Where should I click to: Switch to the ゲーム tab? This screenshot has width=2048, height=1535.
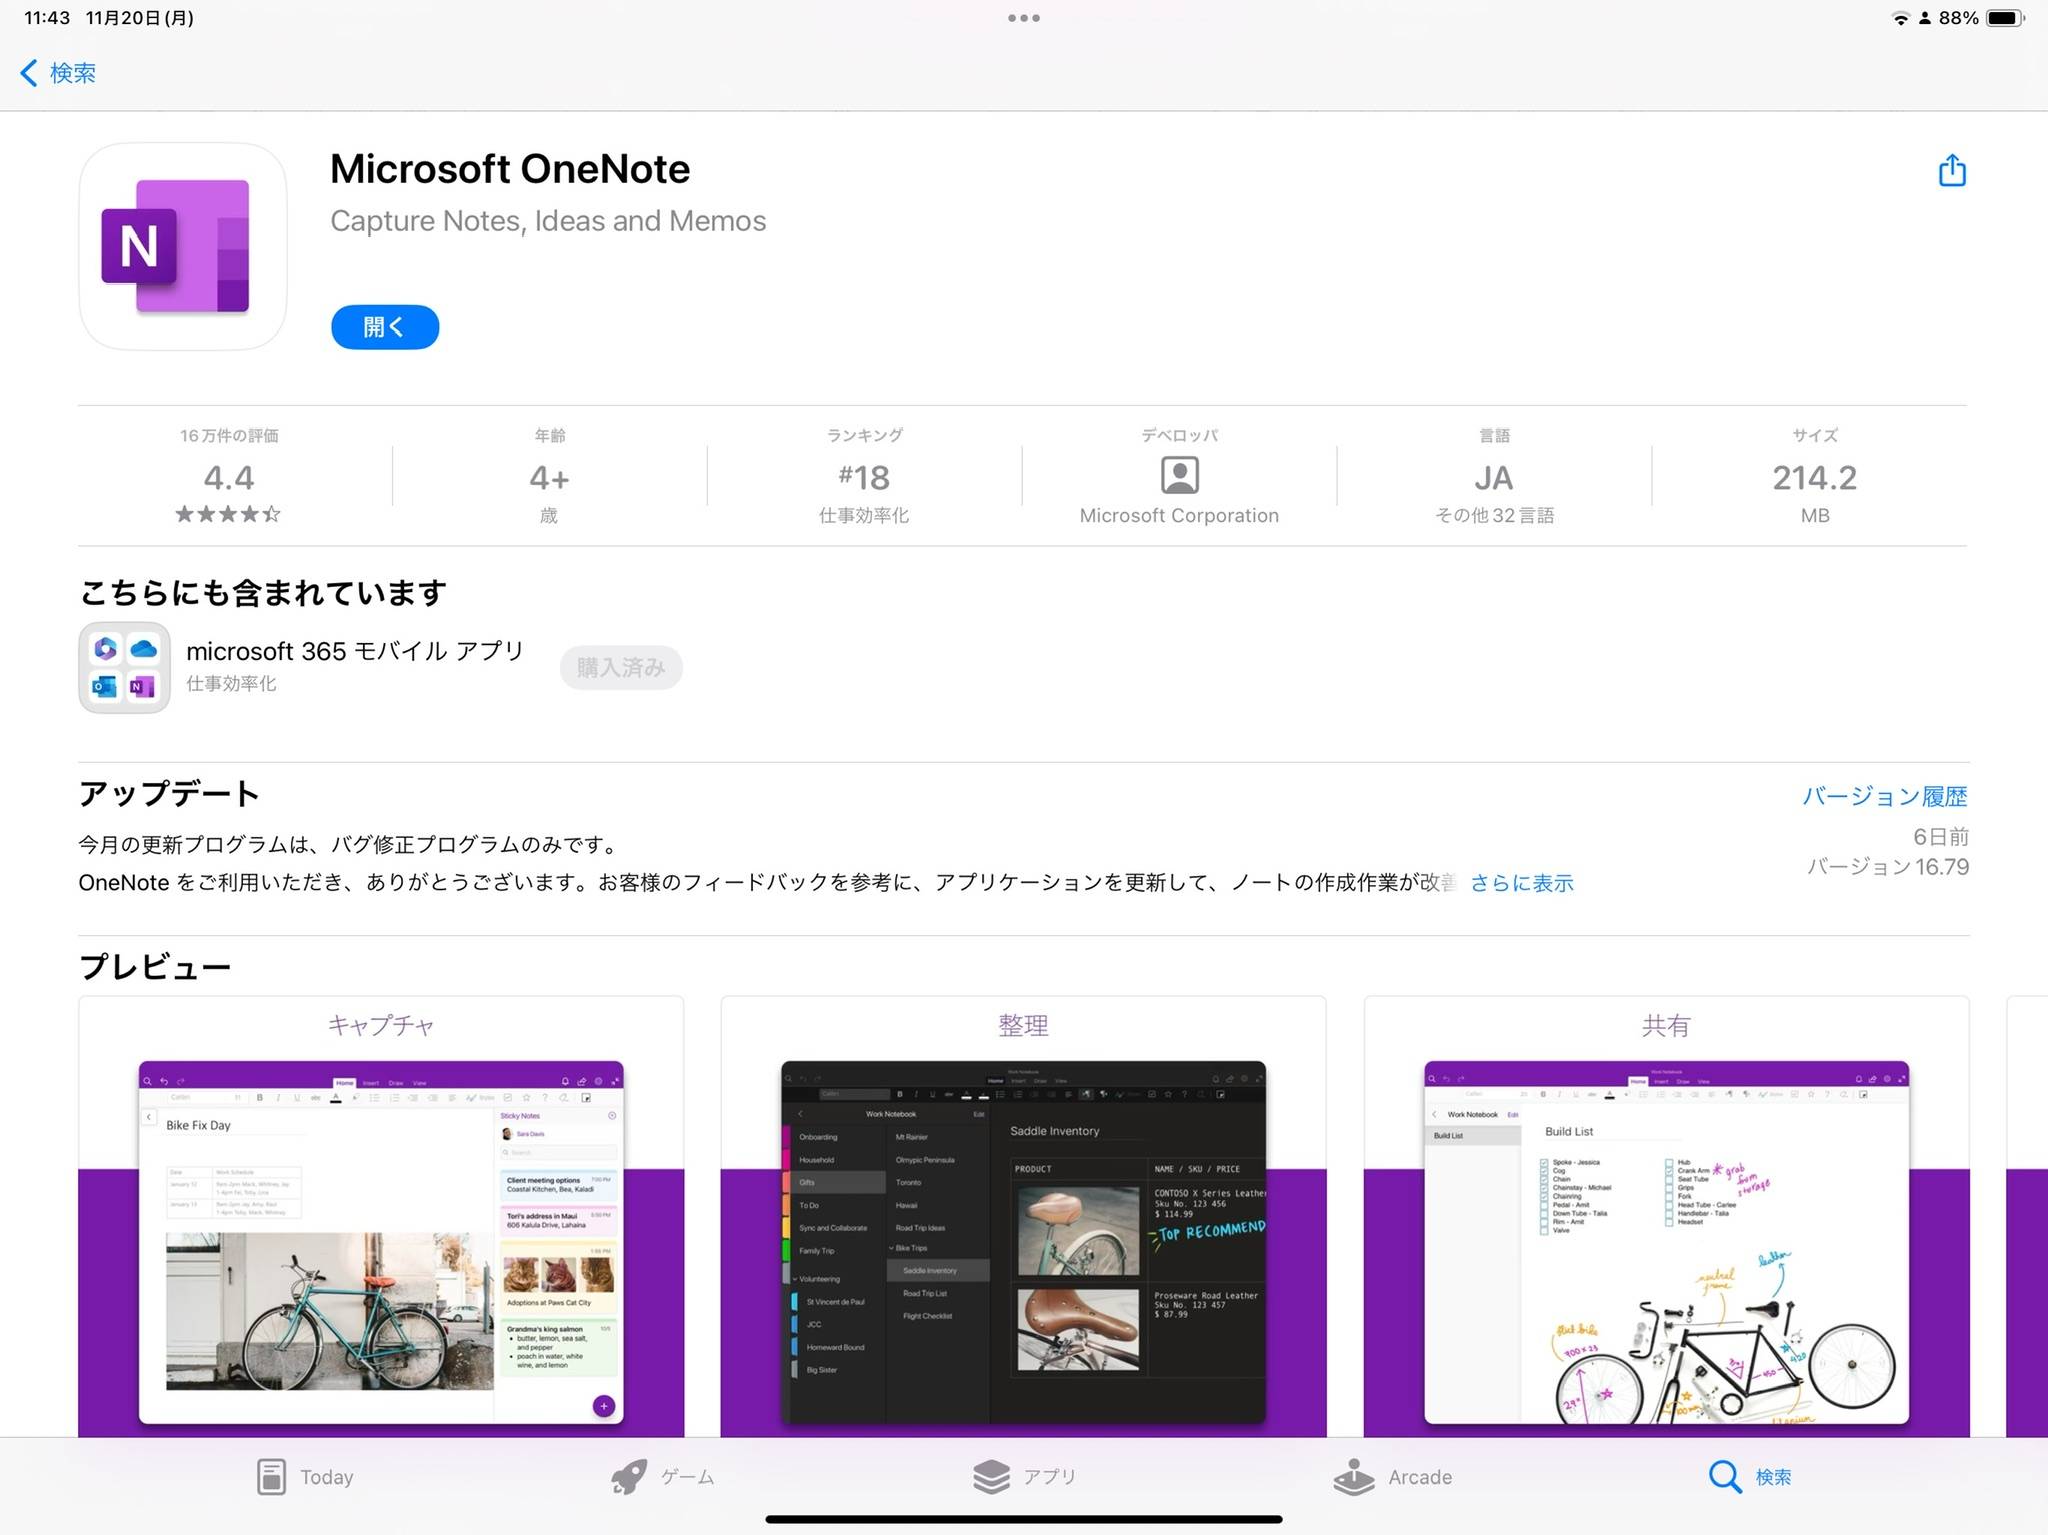pyautogui.click(x=662, y=1476)
